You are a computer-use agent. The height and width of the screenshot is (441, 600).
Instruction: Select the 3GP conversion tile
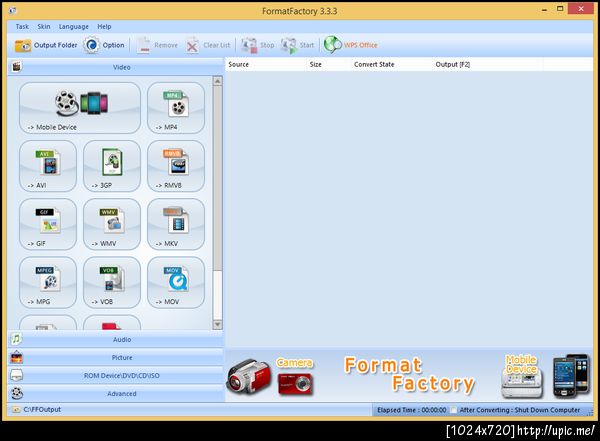point(112,166)
